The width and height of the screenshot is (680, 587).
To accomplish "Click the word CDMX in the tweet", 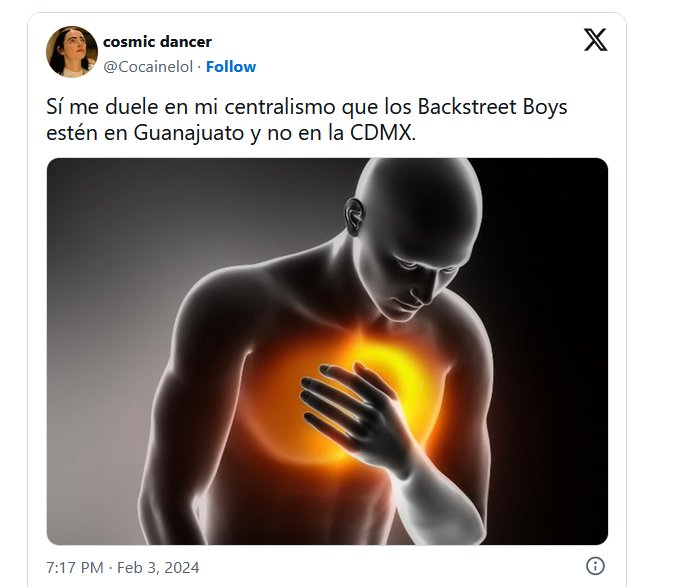I will click(x=381, y=133).
